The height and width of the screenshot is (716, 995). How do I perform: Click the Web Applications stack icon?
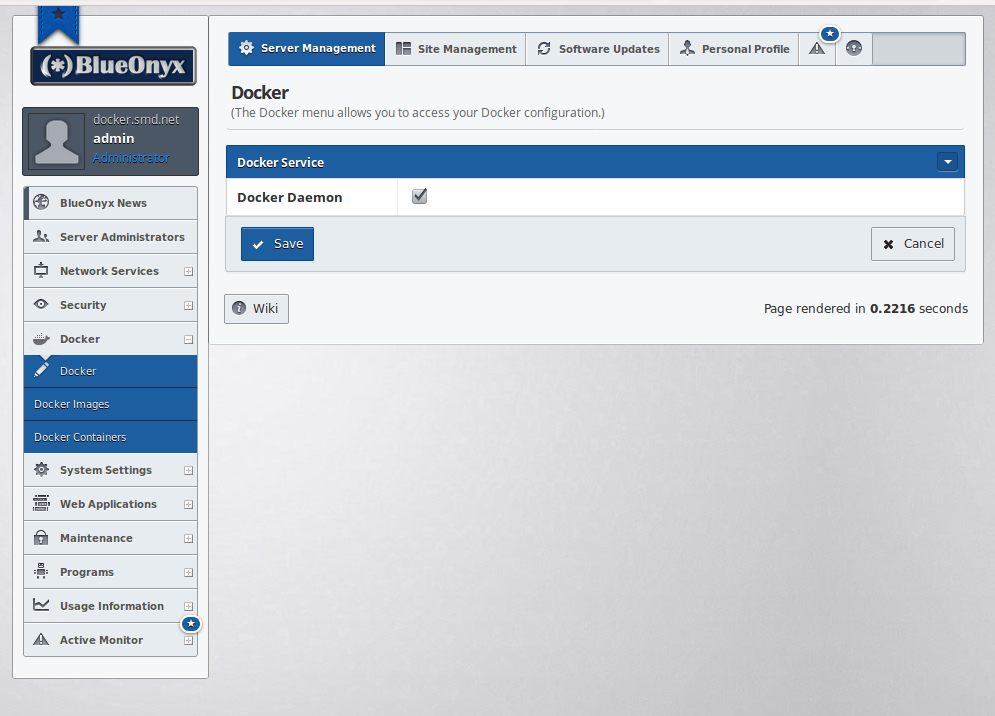pos(41,503)
